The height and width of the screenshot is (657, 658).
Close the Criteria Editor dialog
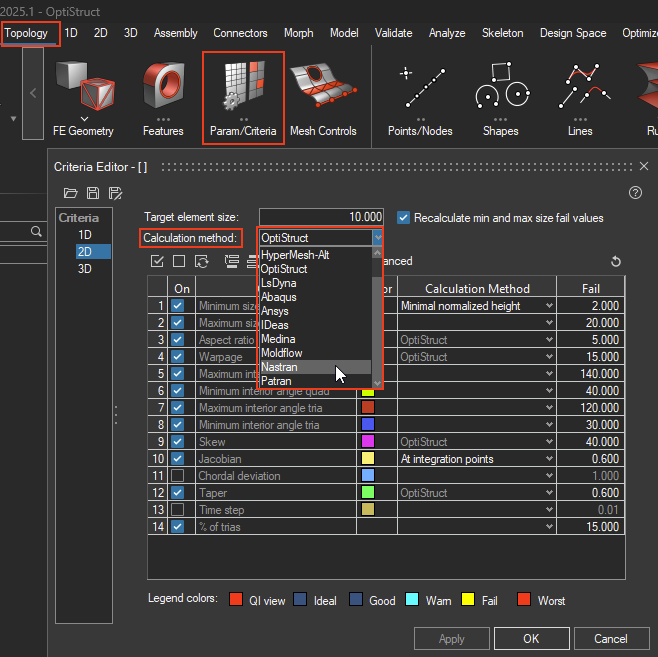click(x=644, y=166)
